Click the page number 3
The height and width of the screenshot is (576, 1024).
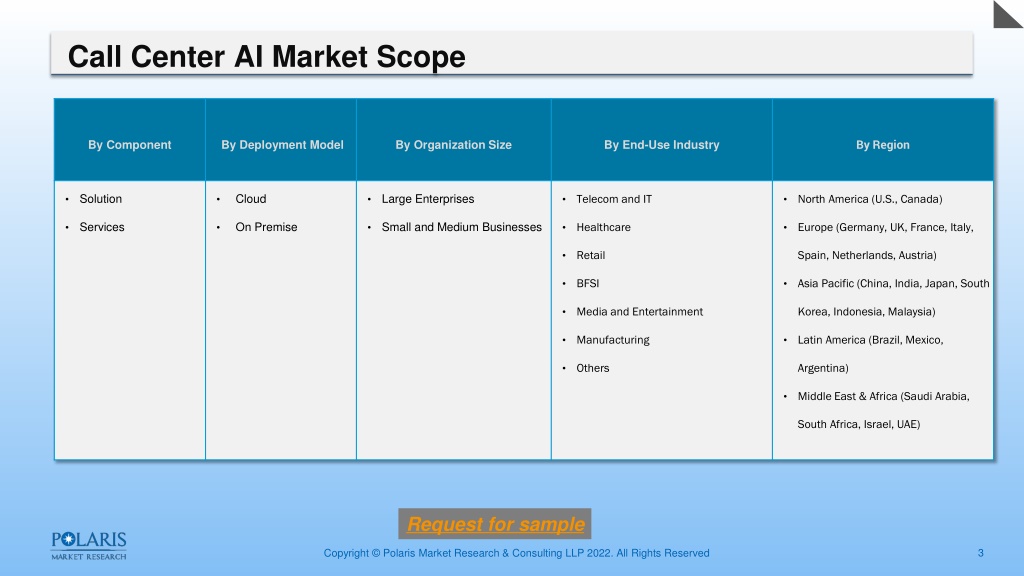pos(980,553)
